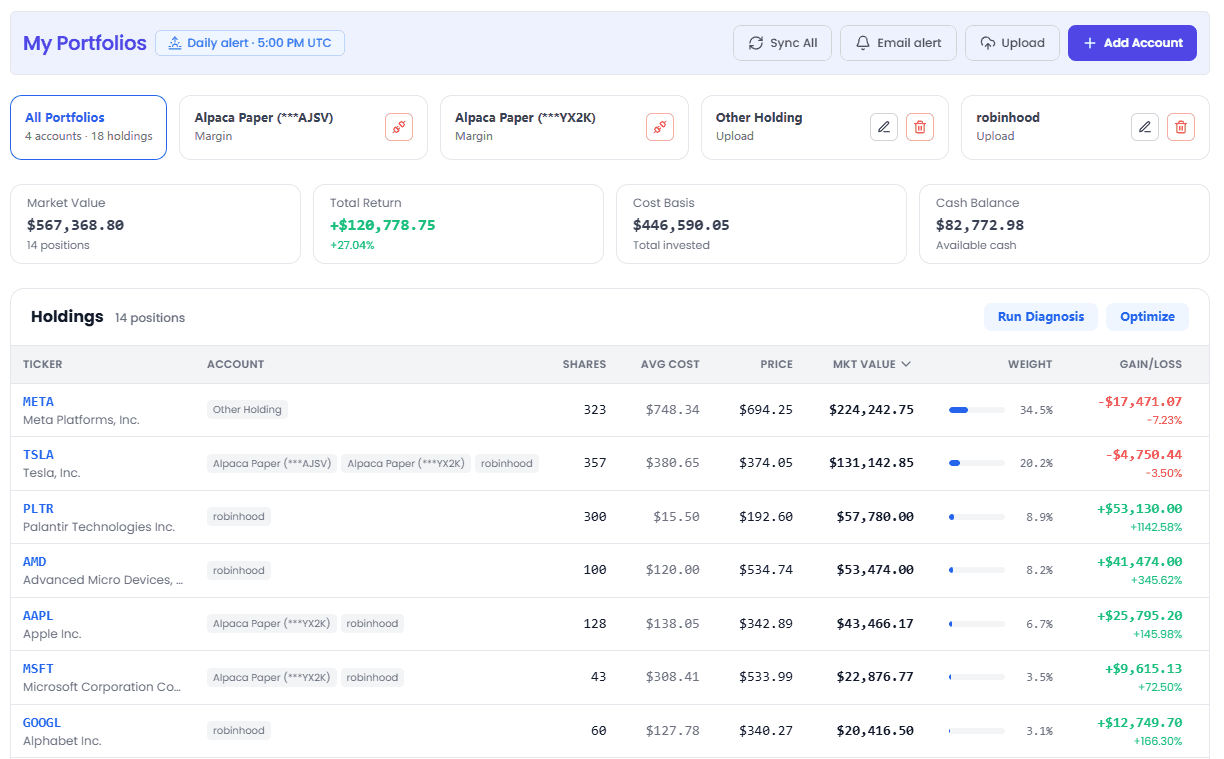This screenshot has height=759, width=1224.
Task: Open the TSLA ticker link
Action: (x=38, y=455)
